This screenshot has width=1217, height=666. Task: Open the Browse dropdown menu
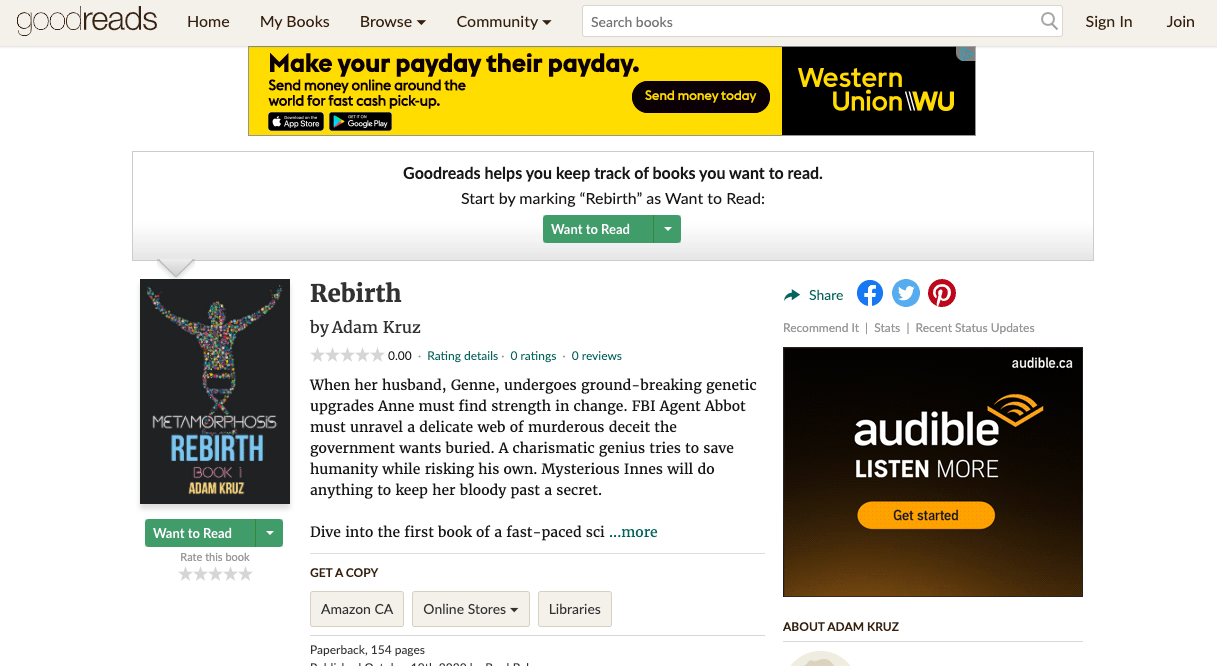393,21
